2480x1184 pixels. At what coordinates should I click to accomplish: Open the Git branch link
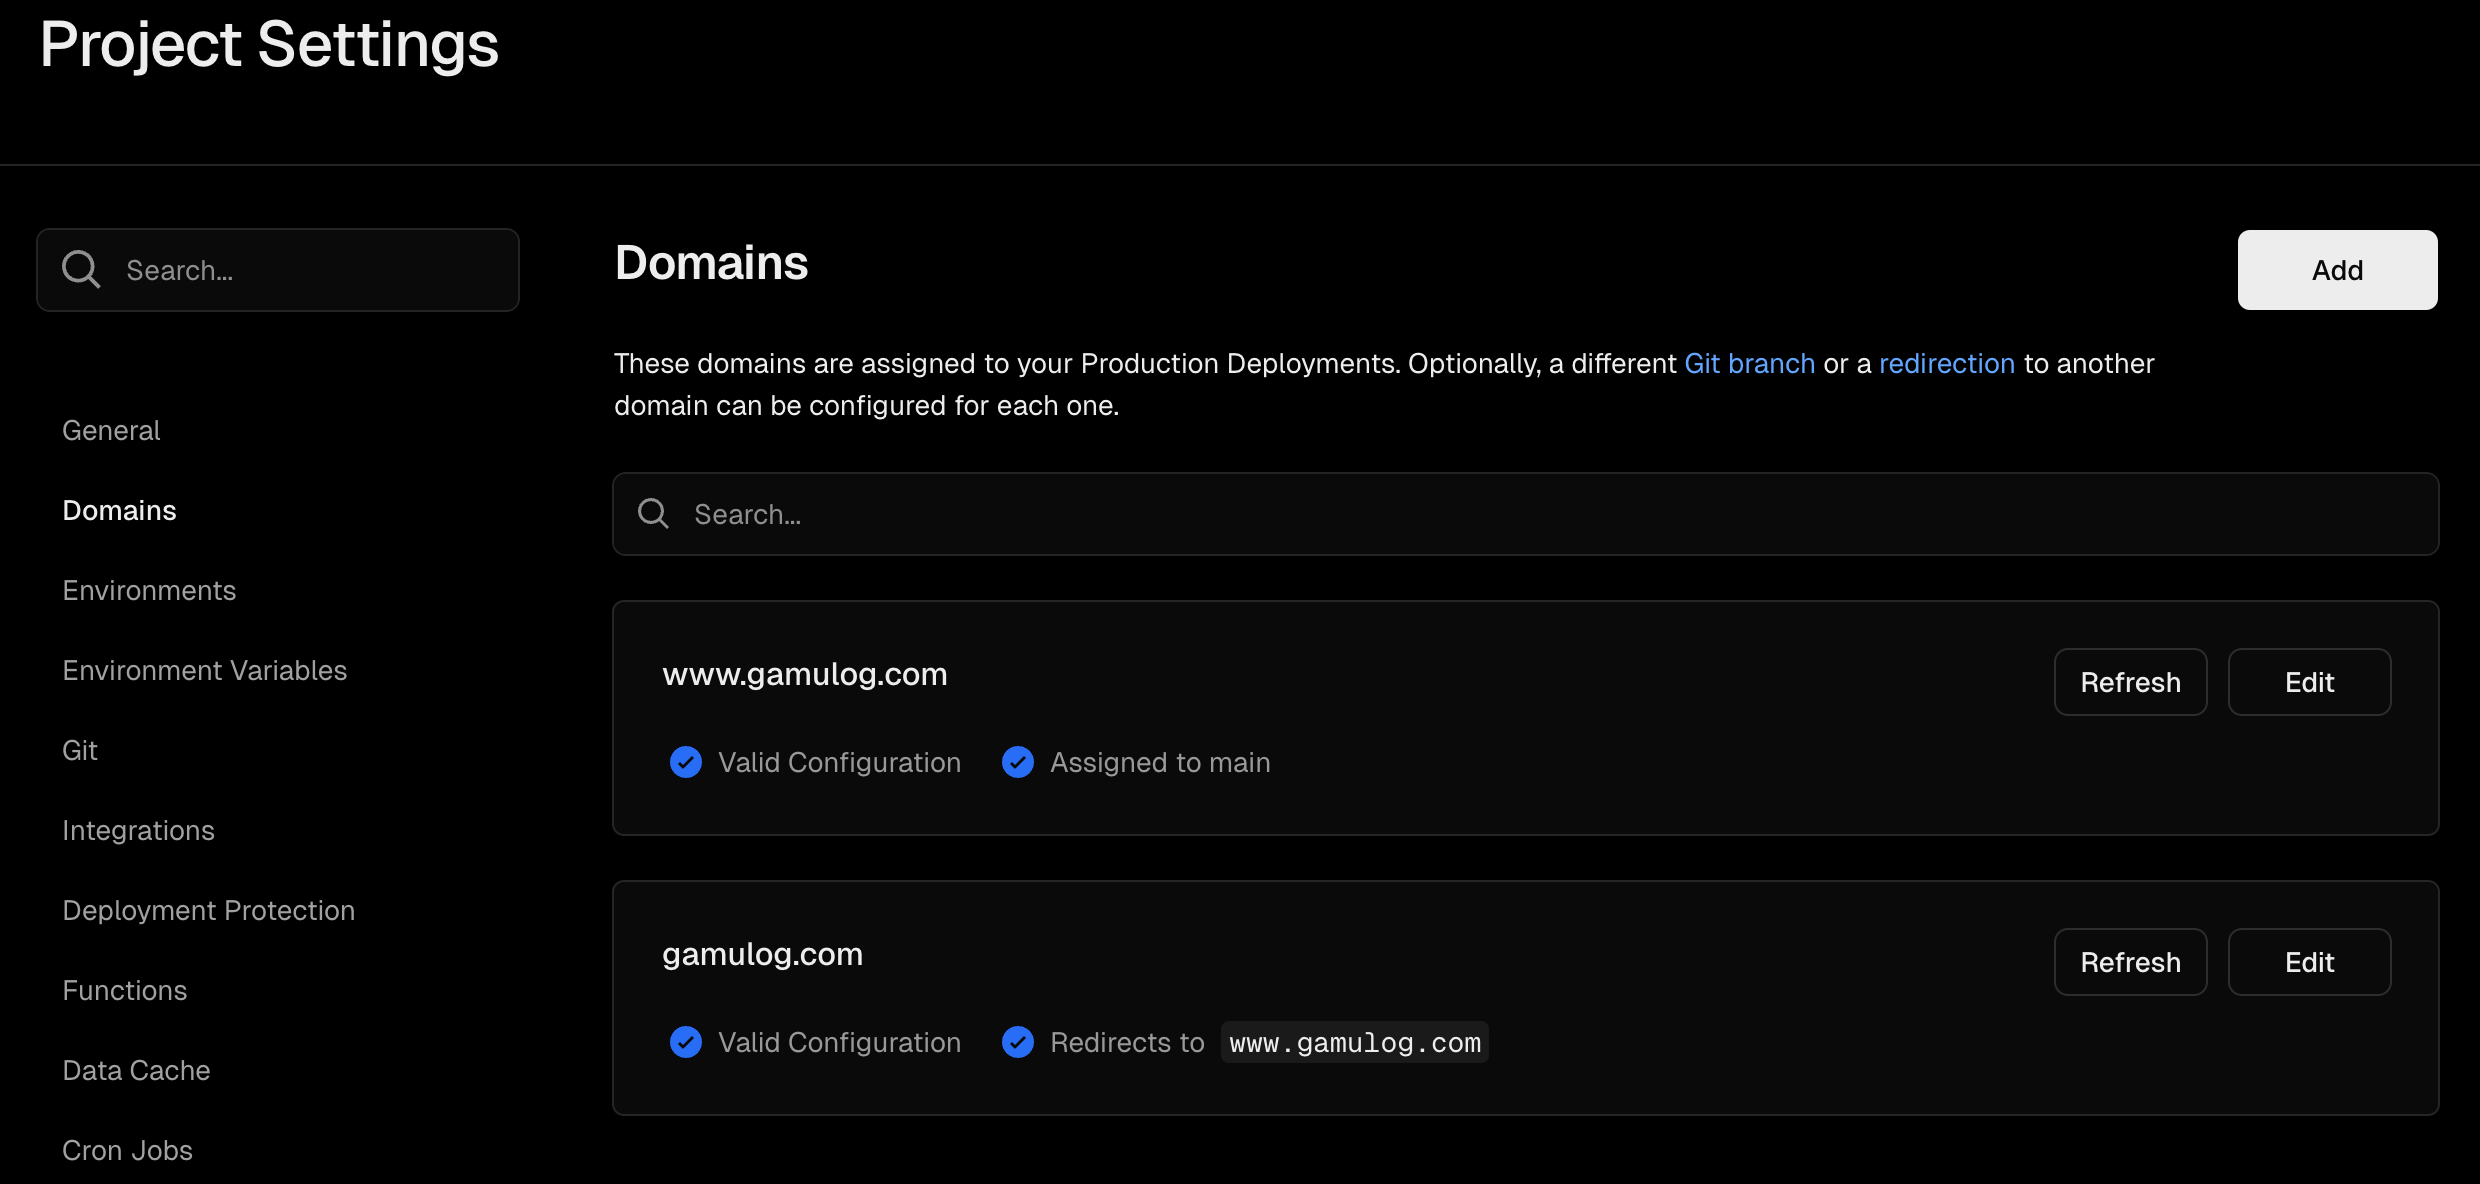click(x=1749, y=363)
